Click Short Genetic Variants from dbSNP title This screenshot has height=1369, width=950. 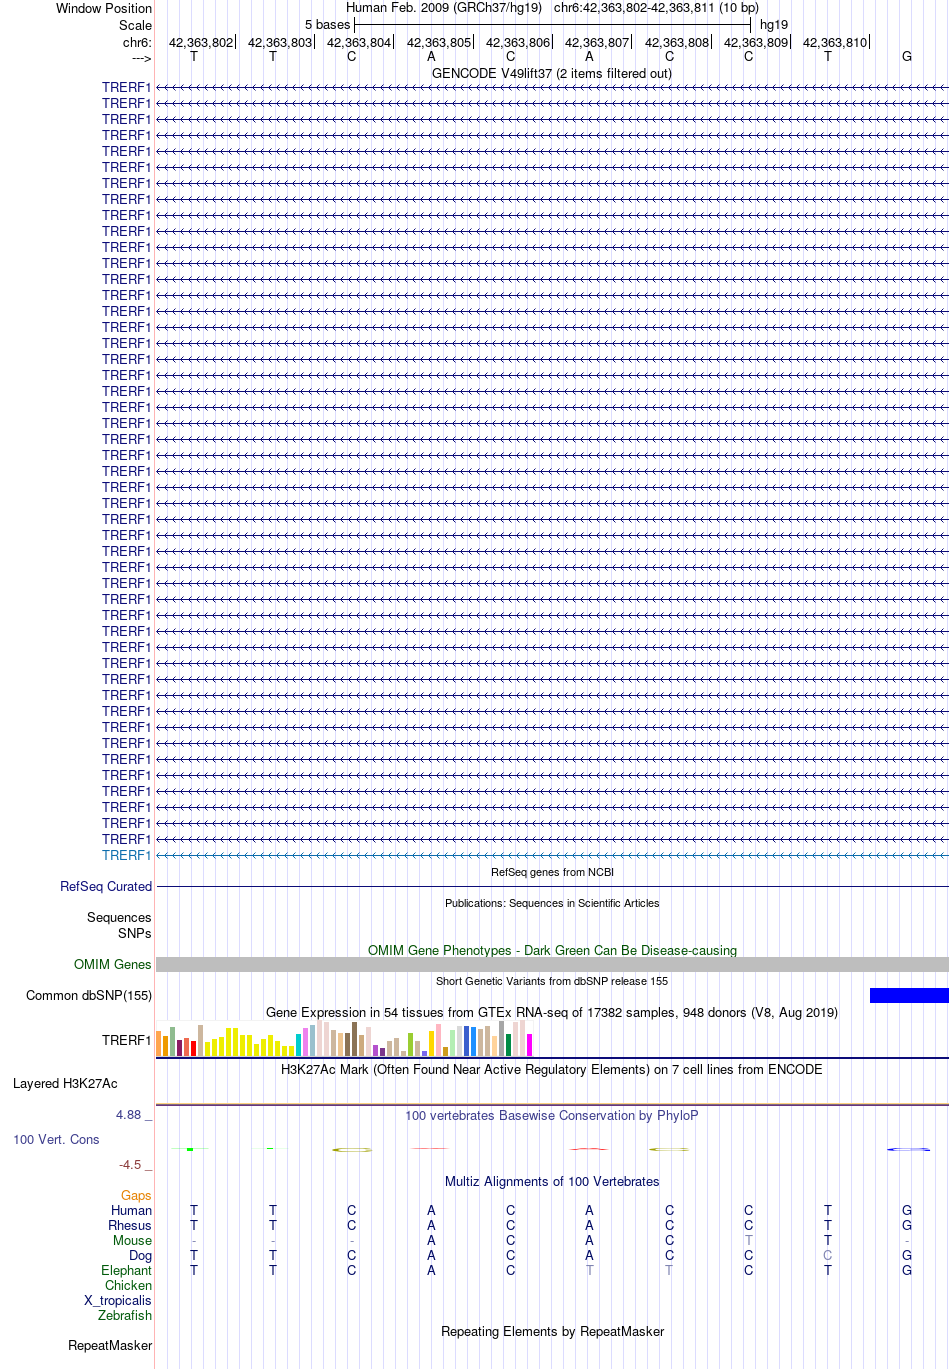coord(552,981)
